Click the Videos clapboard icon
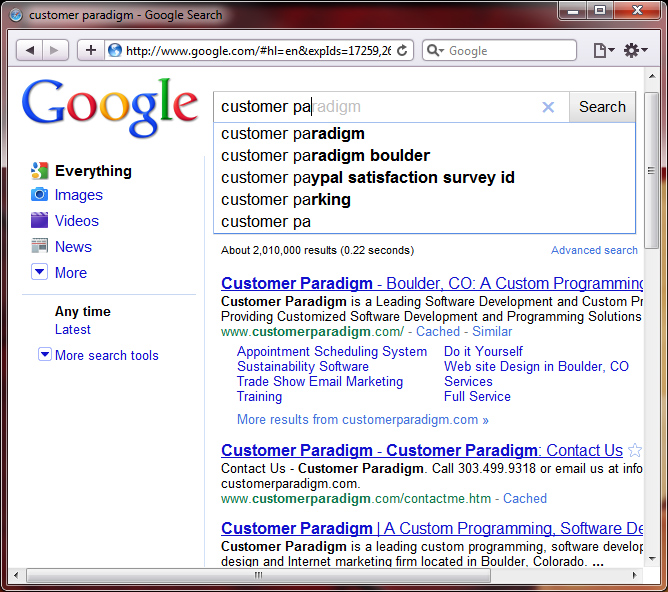Viewport: 668px width, 592px height. coord(39,221)
